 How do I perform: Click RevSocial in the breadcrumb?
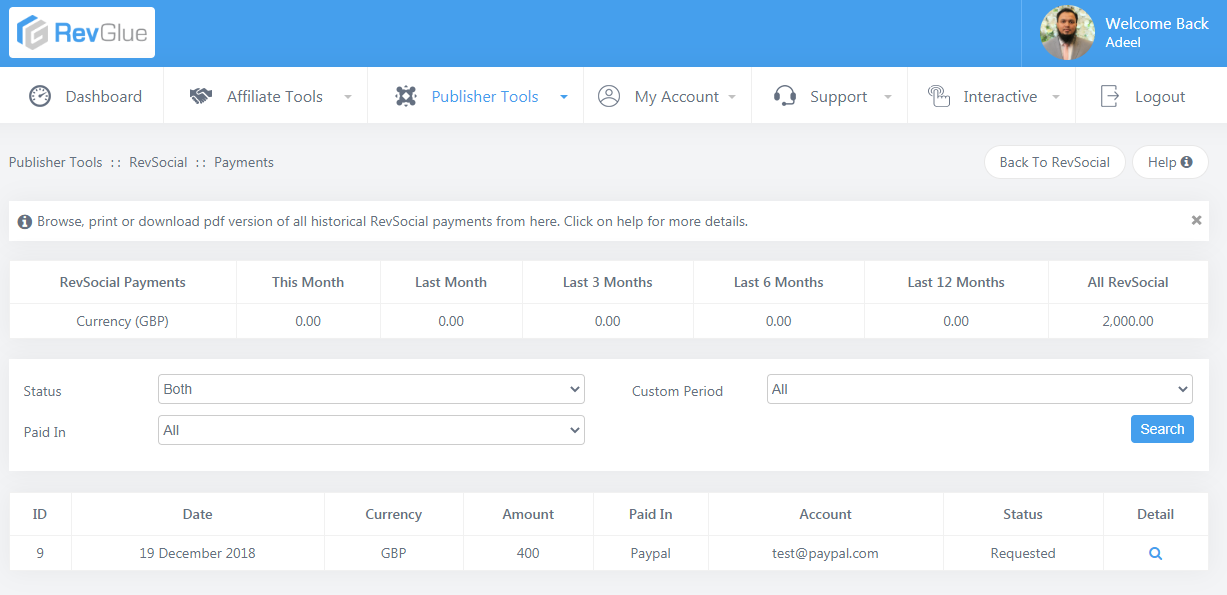(x=158, y=162)
